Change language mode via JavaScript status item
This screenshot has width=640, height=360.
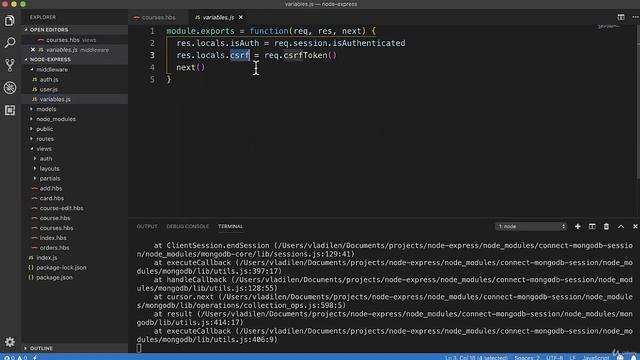(596, 358)
